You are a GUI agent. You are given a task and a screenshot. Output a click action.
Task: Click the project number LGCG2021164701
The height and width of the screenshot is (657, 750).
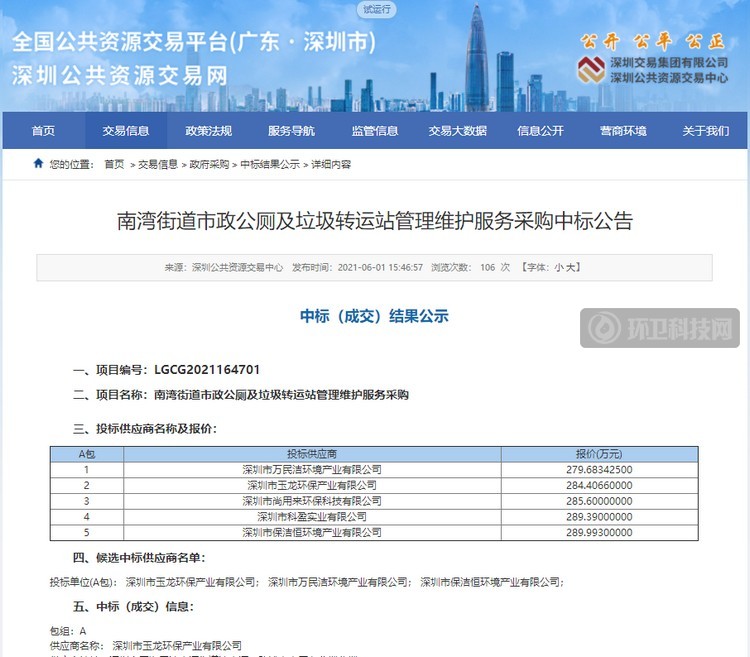(207, 370)
